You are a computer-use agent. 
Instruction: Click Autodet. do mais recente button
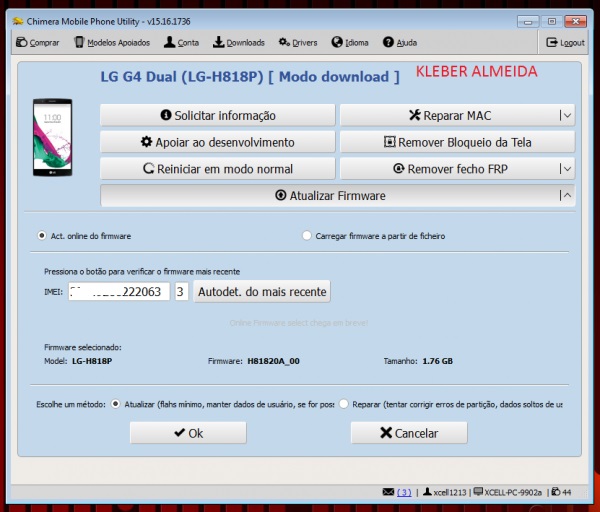click(x=262, y=292)
